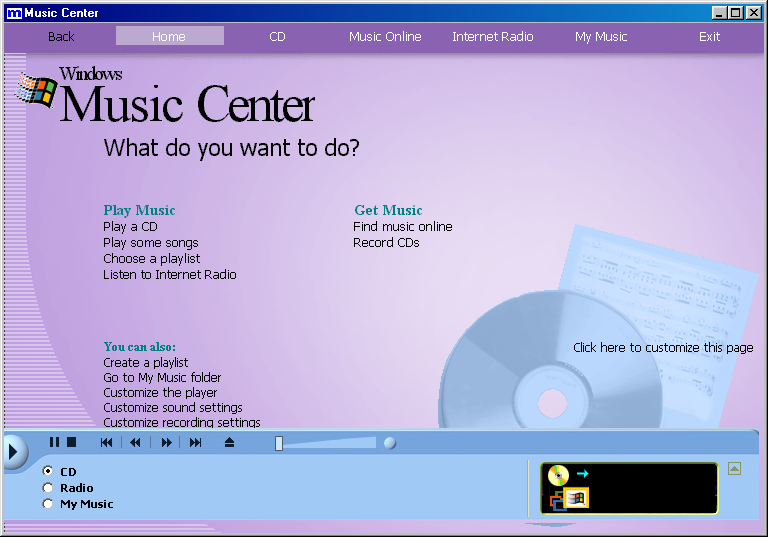The height and width of the screenshot is (538, 768).
Task: Fast forward using the double-right arrow icon
Action: (167, 443)
